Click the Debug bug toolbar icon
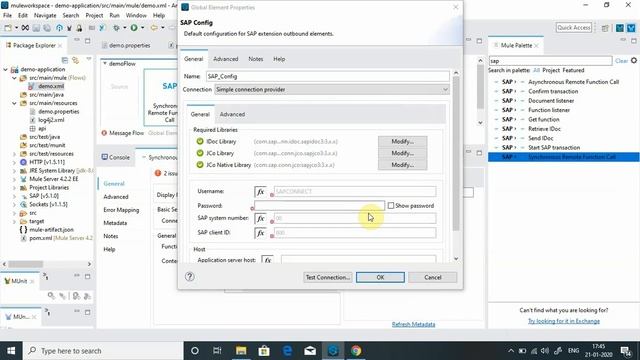640x360 pixels. pyautogui.click(x=117, y=28)
